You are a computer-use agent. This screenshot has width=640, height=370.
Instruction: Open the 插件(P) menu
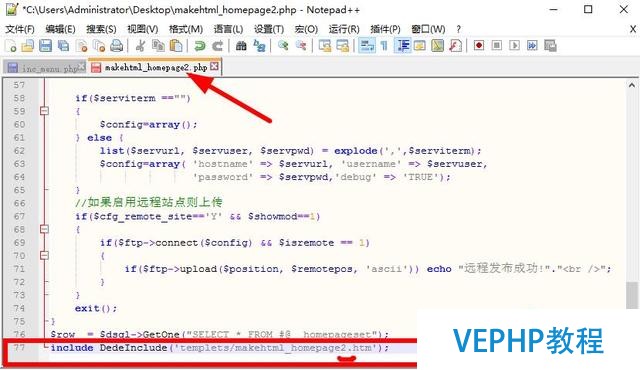pyautogui.click(x=385, y=29)
